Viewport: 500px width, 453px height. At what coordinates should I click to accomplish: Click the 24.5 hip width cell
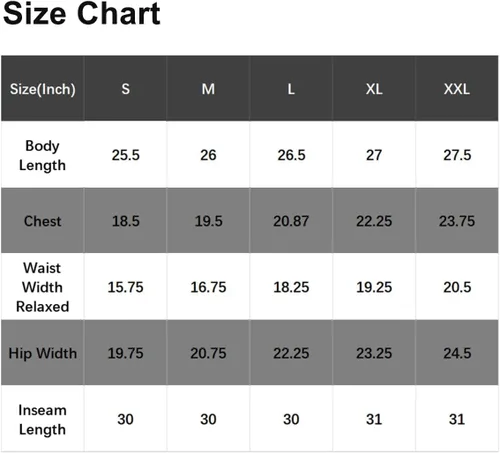coord(457,353)
